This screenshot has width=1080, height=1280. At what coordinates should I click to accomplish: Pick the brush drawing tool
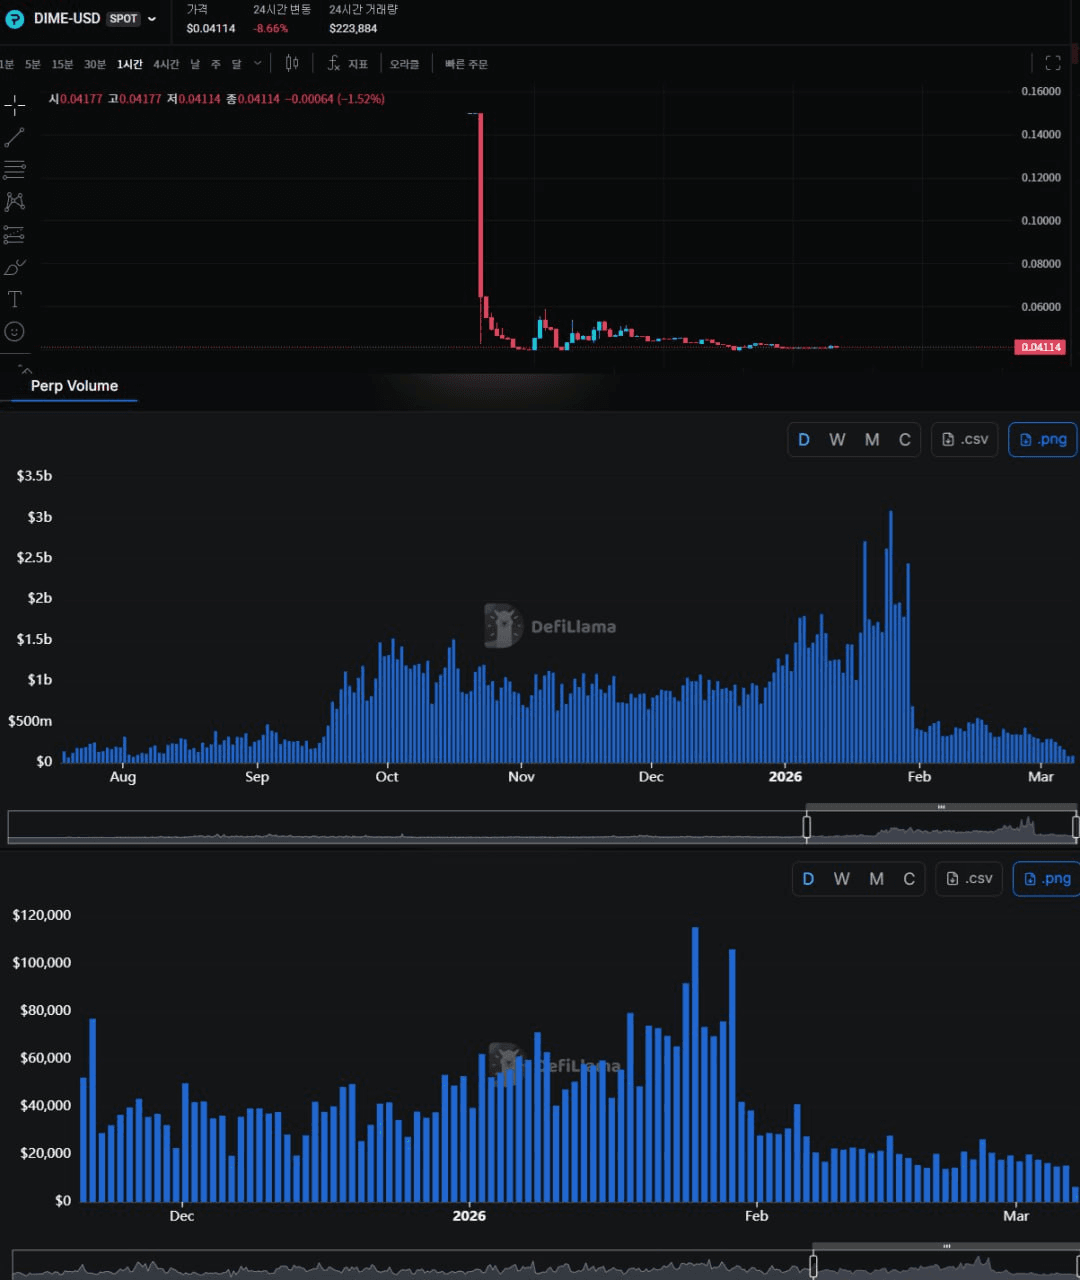click(x=14, y=267)
